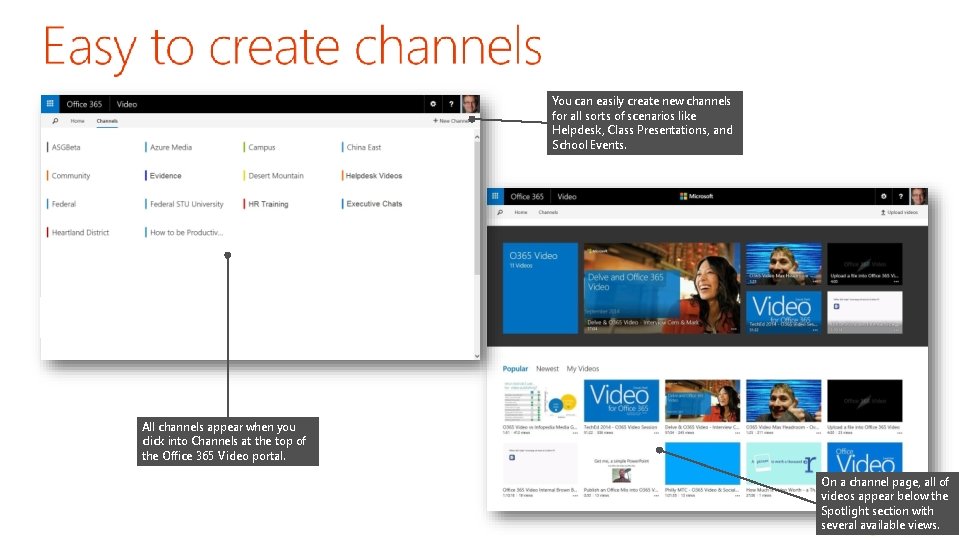The width and height of the screenshot is (959, 540).
Task: Open app launcher in Channels list window
Action: point(50,104)
